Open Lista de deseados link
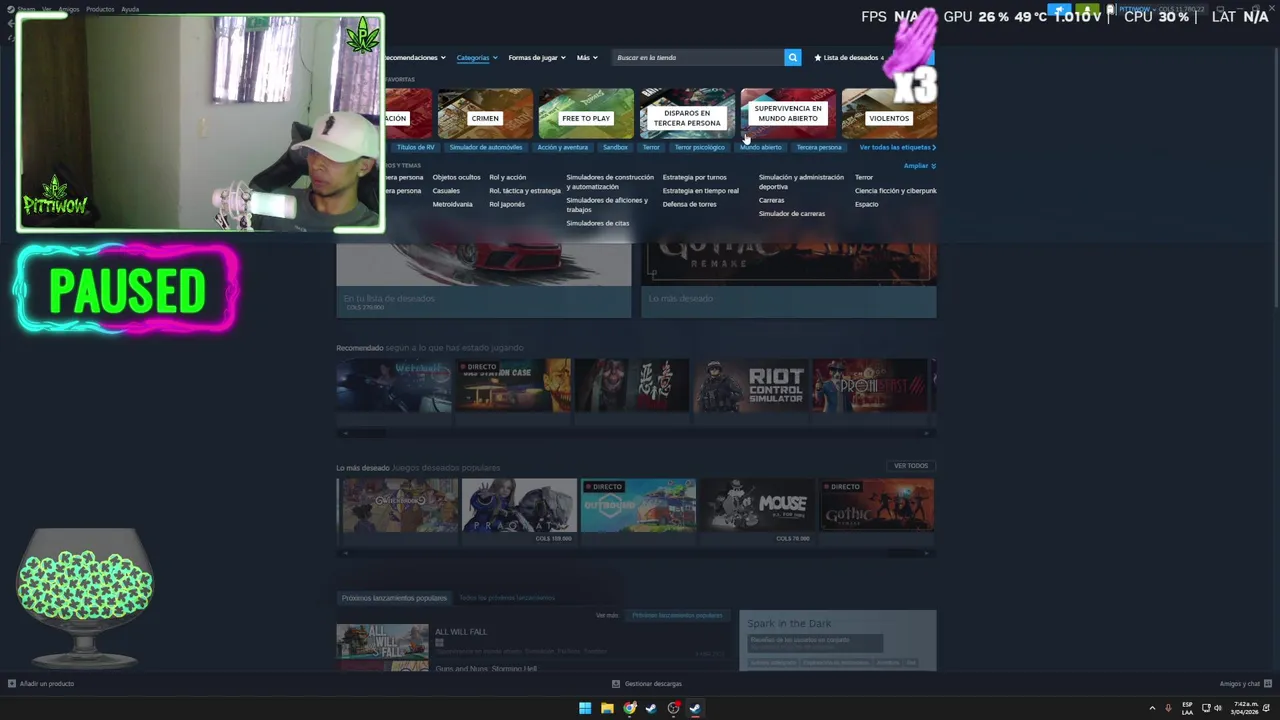 pyautogui.click(x=851, y=57)
